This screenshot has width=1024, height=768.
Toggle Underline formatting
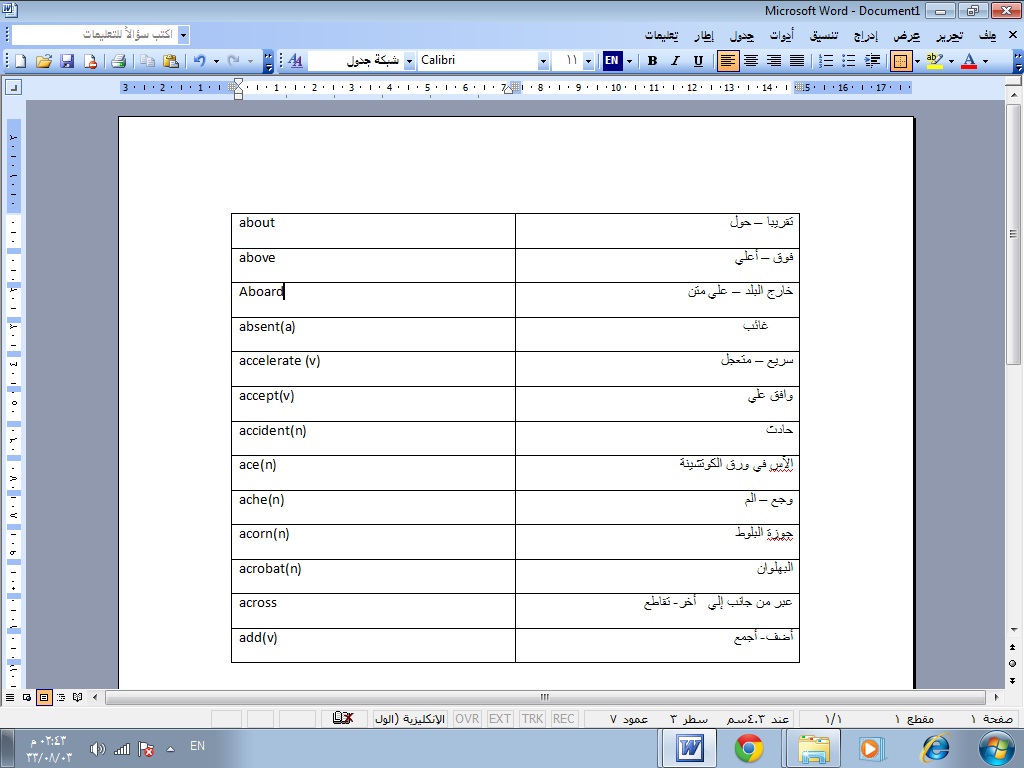pyautogui.click(x=698, y=61)
